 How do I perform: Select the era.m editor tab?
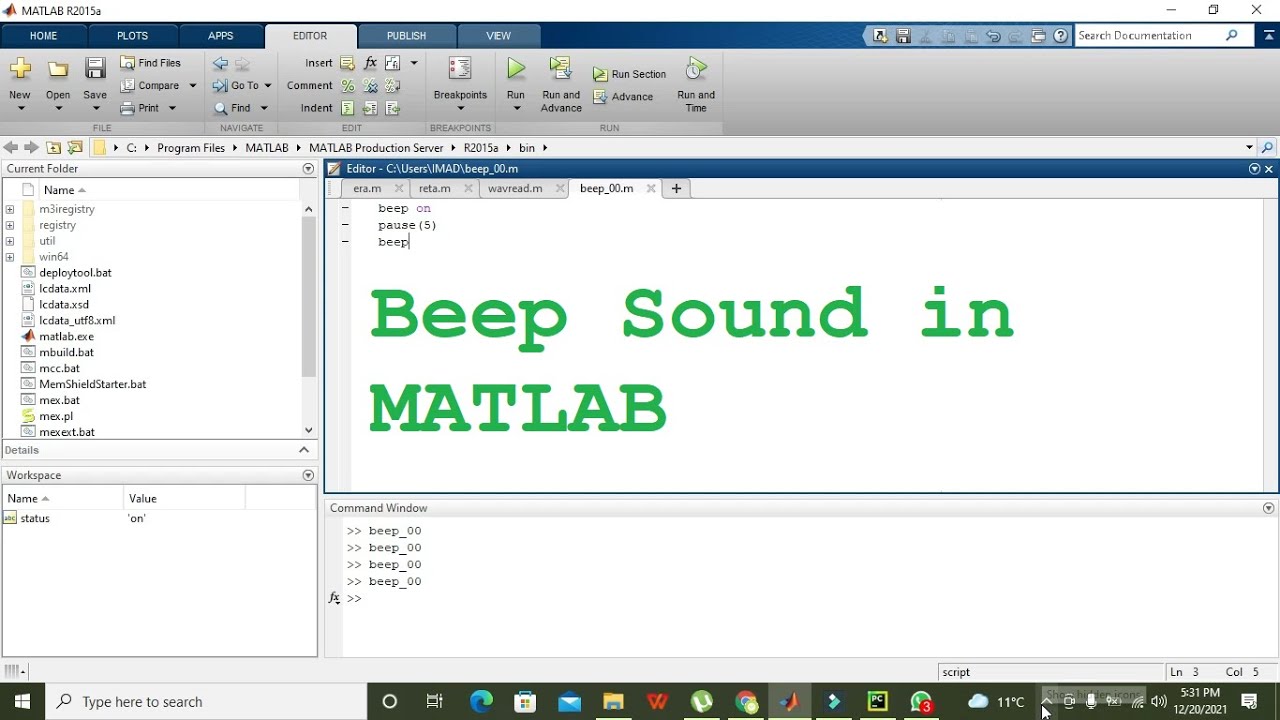367,188
